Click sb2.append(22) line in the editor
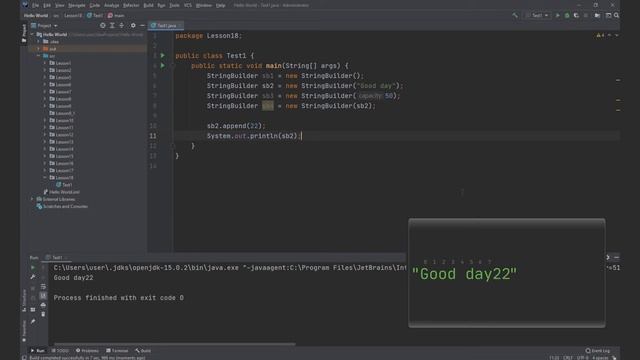The width and height of the screenshot is (640, 360). click(236, 126)
